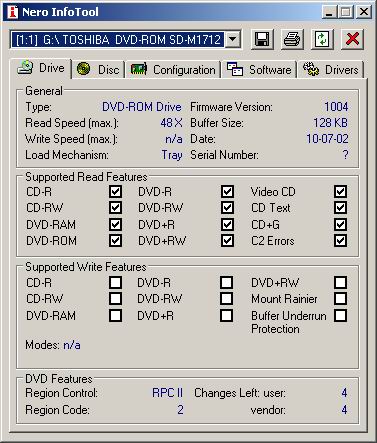The height and width of the screenshot is (443, 377).
Task: Click the Save floppy disk icon
Action: (x=262, y=39)
